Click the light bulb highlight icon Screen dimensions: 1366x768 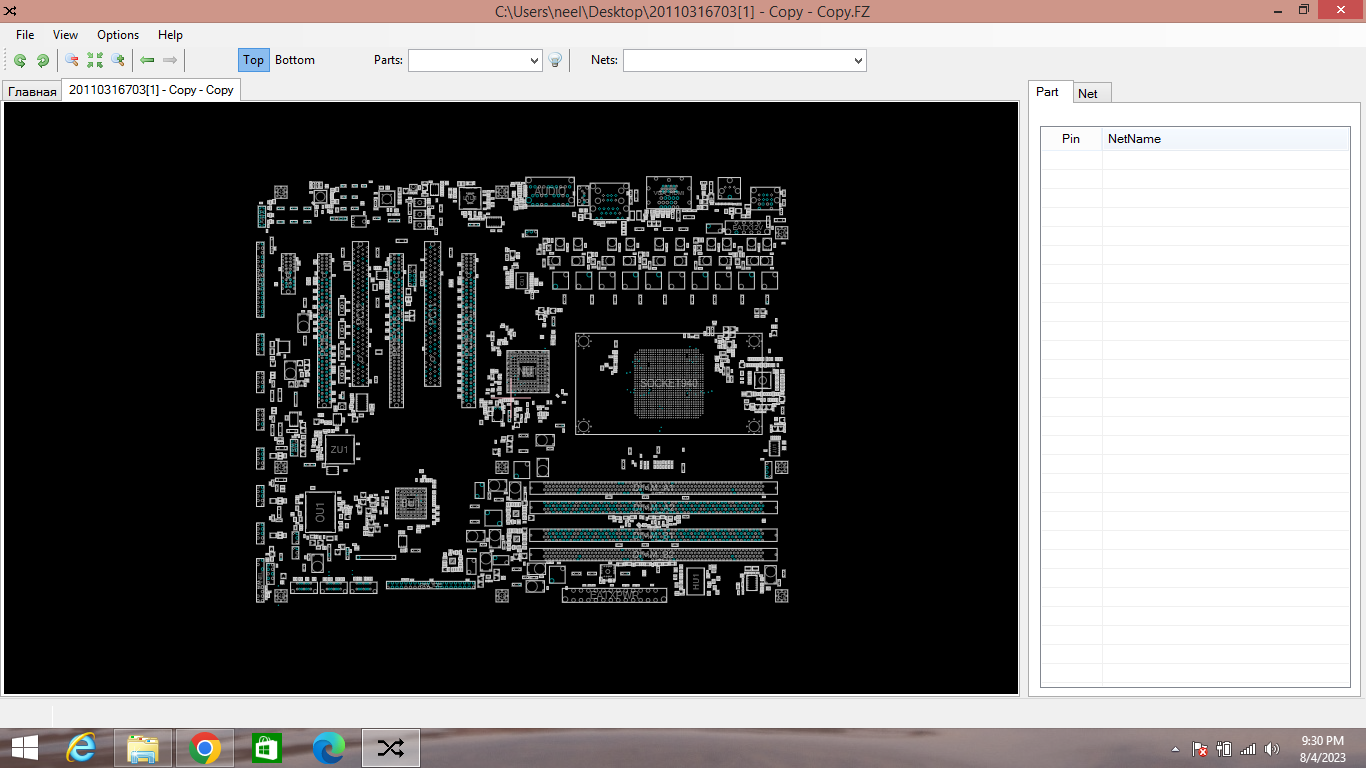[x=556, y=60]
